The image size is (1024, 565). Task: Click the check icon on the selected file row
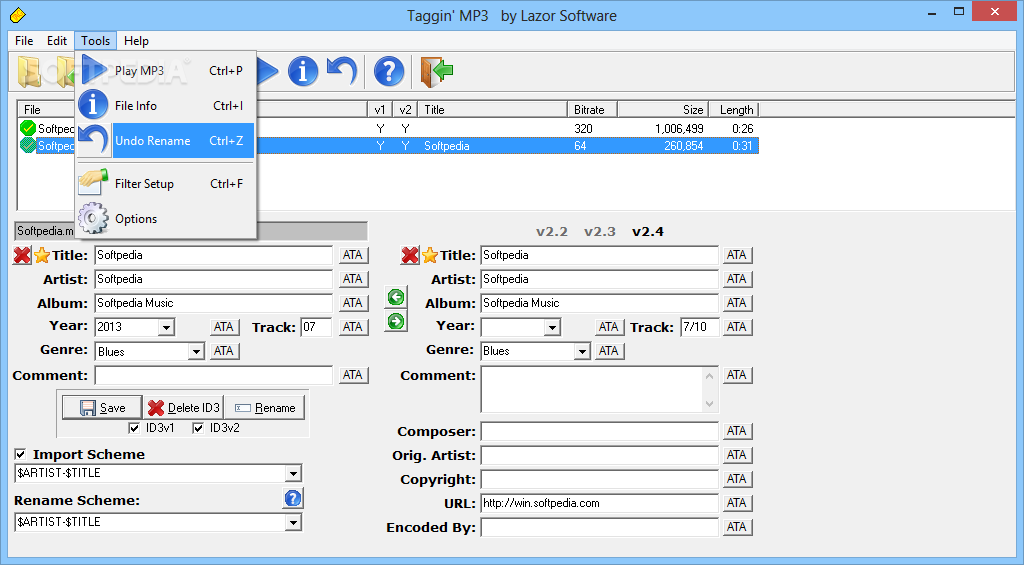coord(28,145)
